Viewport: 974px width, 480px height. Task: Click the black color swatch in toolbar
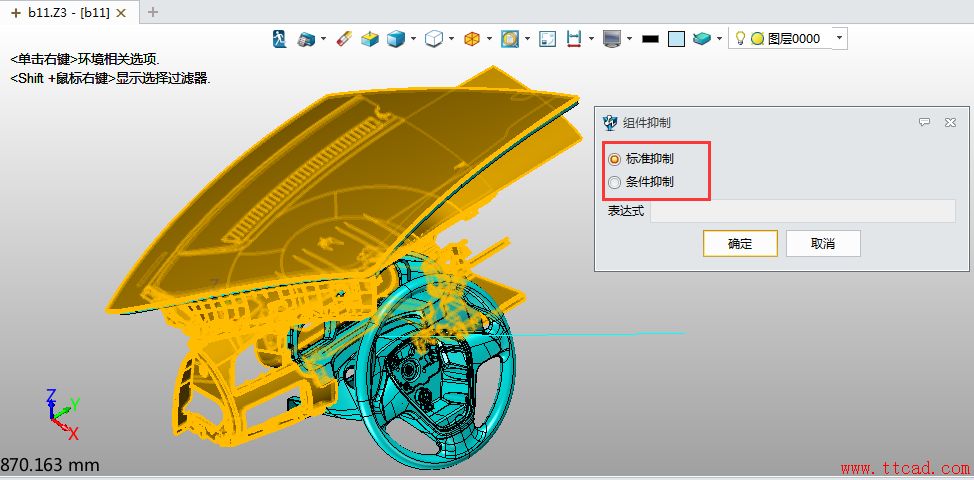pyautogui.click(x=650, y=39)
